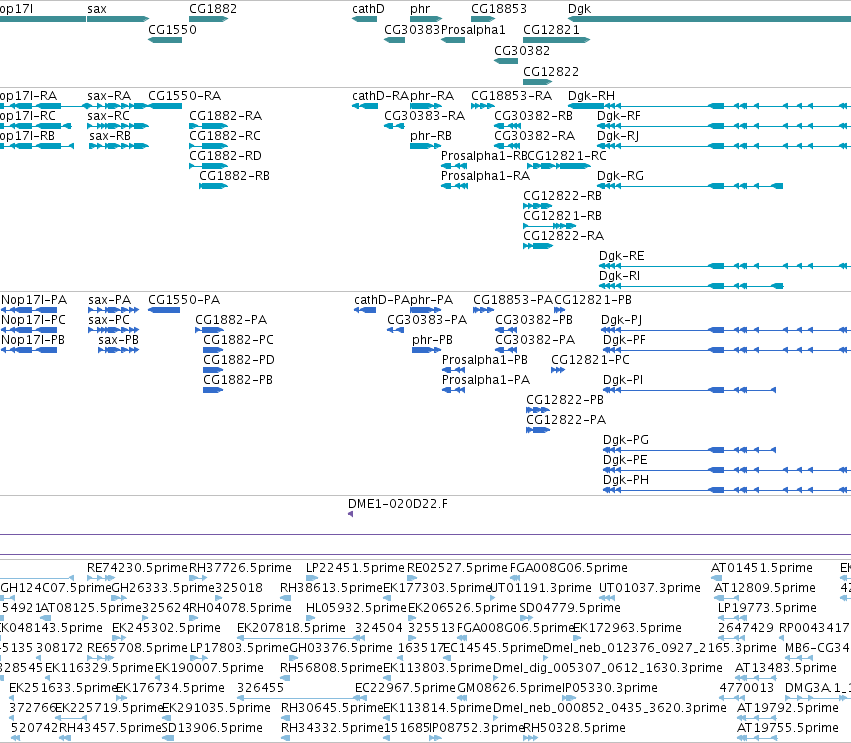This screenshot has width=851, height=743.
Task: Click the CG18853 gene label
Action: click(499, 9)
